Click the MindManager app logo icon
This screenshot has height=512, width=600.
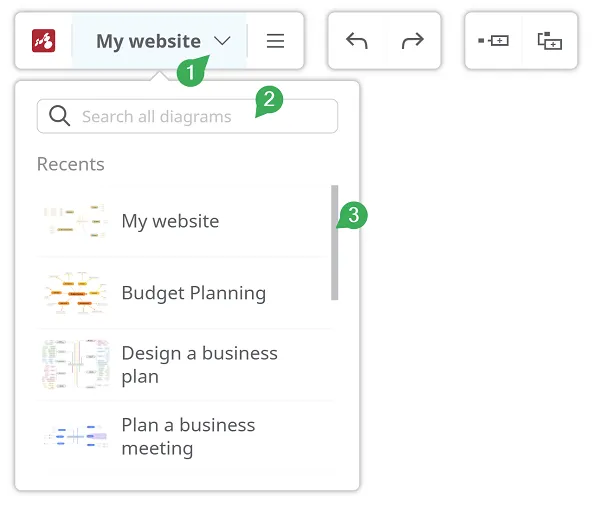point(43,41)
